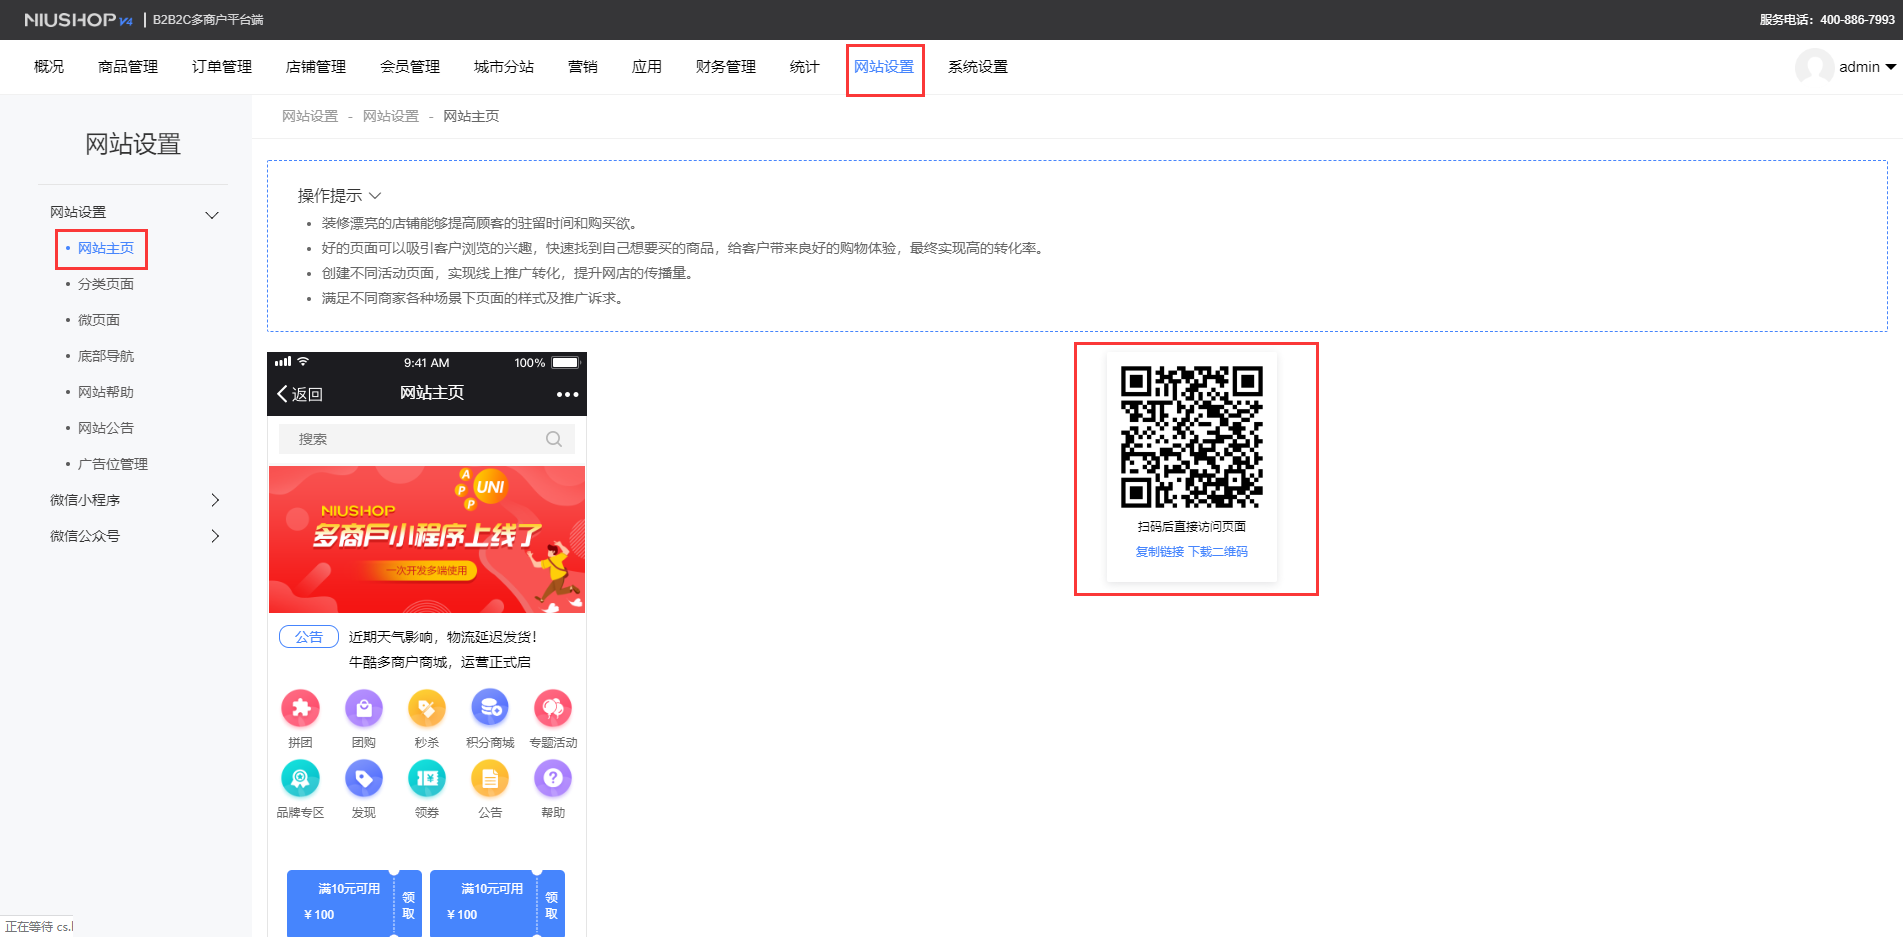Click 领取 on the first ¥100 coupon
Image resolution: width=1903 pixels, height=937 pixels.
[408, 905]
